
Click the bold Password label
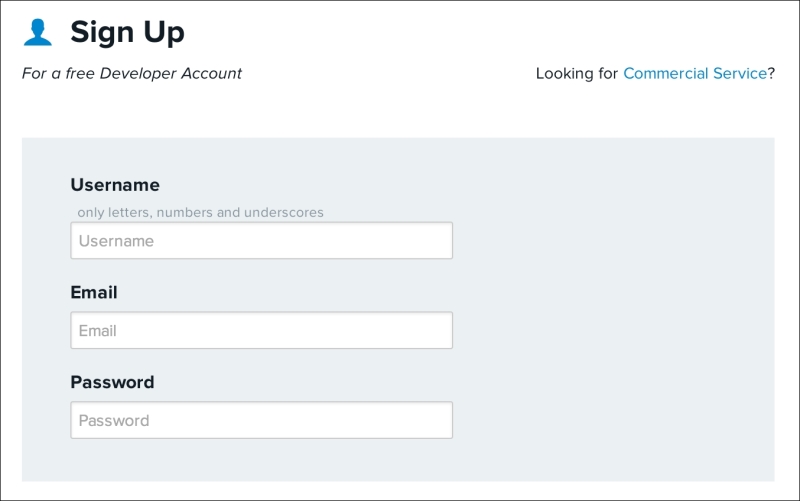click(x=112, y=382)
